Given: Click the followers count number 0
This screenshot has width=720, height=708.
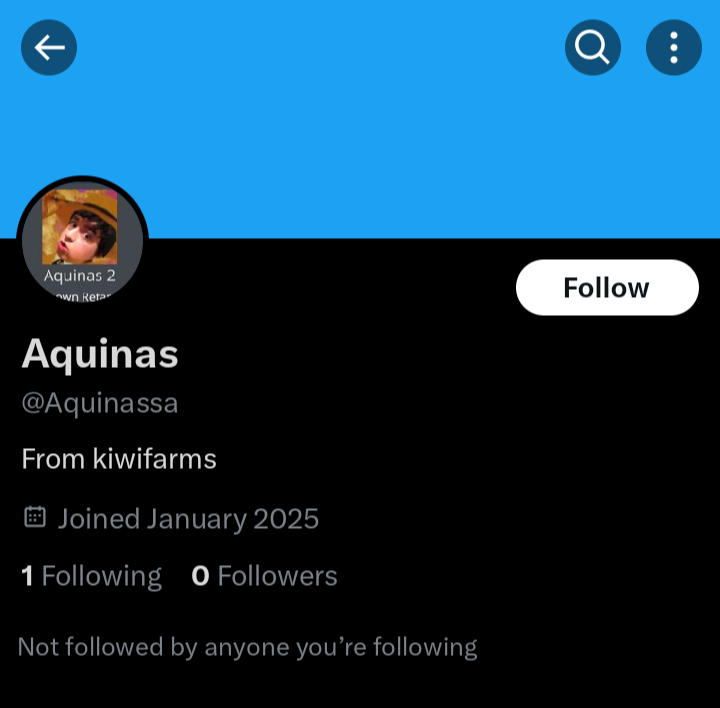Looking at the screenshot, I should pos(200,576).
